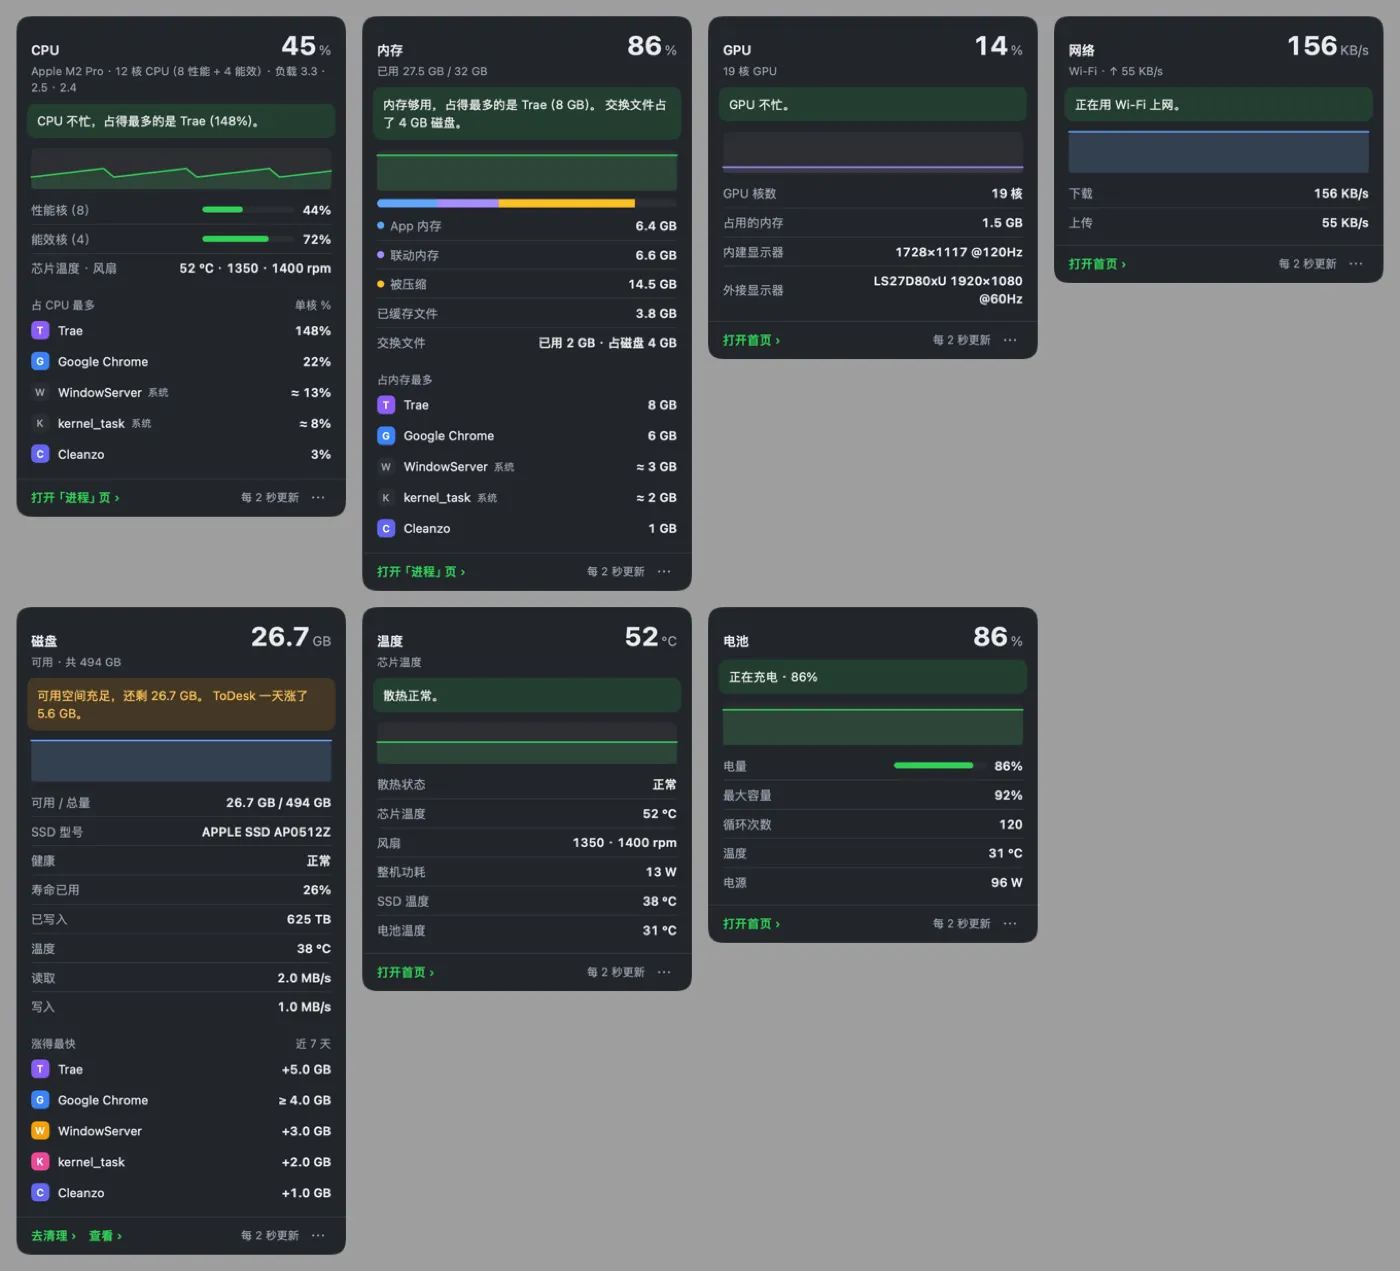Click 打开首页 link in the GPU card

[751, 340]
